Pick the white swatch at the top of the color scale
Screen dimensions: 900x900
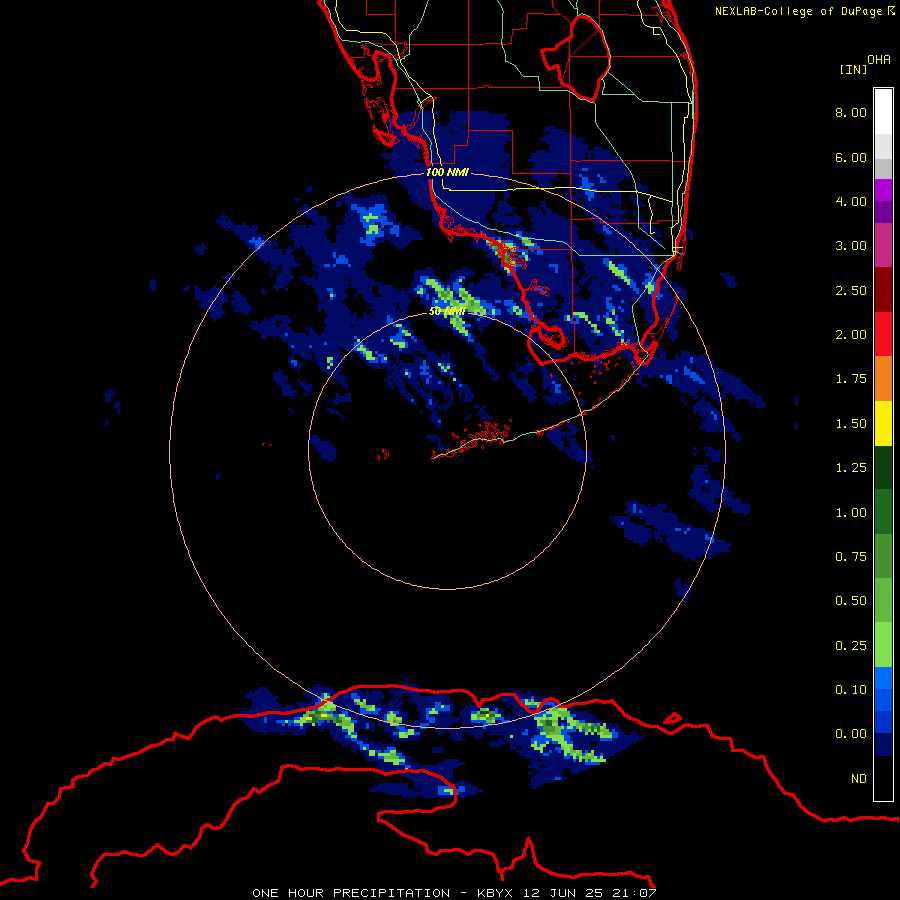tap(883, 111)
